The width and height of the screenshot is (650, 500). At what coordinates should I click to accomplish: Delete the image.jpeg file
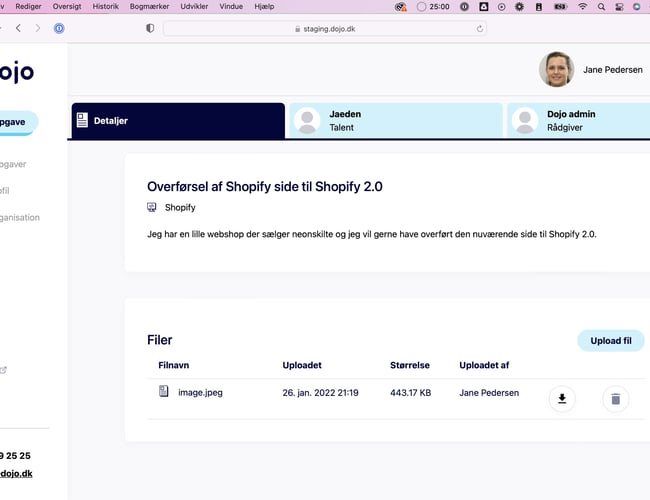(x=615, y=399)
